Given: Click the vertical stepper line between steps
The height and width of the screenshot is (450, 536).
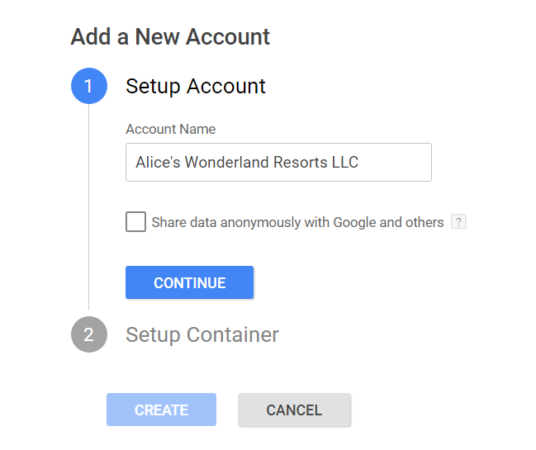Looking at the screenshot, I should (89, 207).
